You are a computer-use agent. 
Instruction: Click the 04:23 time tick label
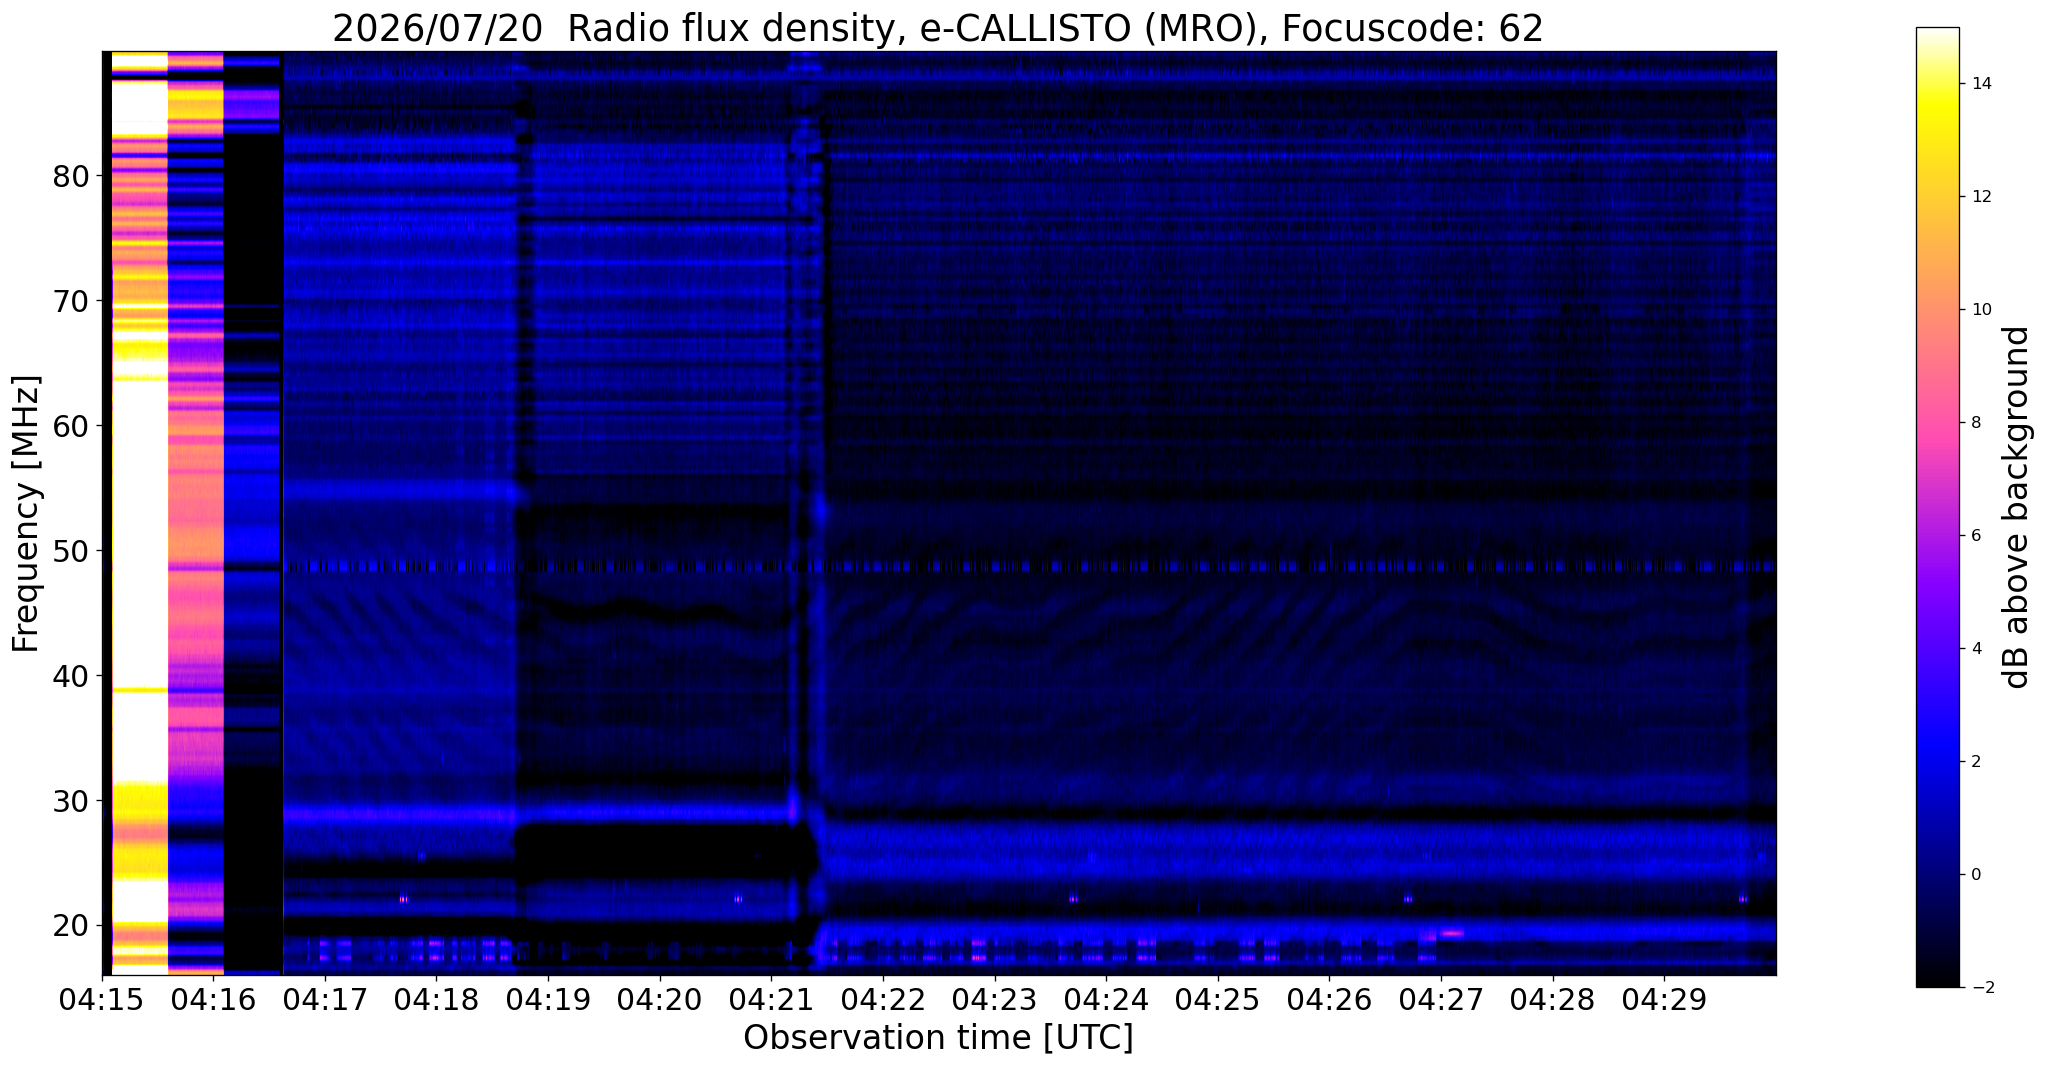point(994,1000)
